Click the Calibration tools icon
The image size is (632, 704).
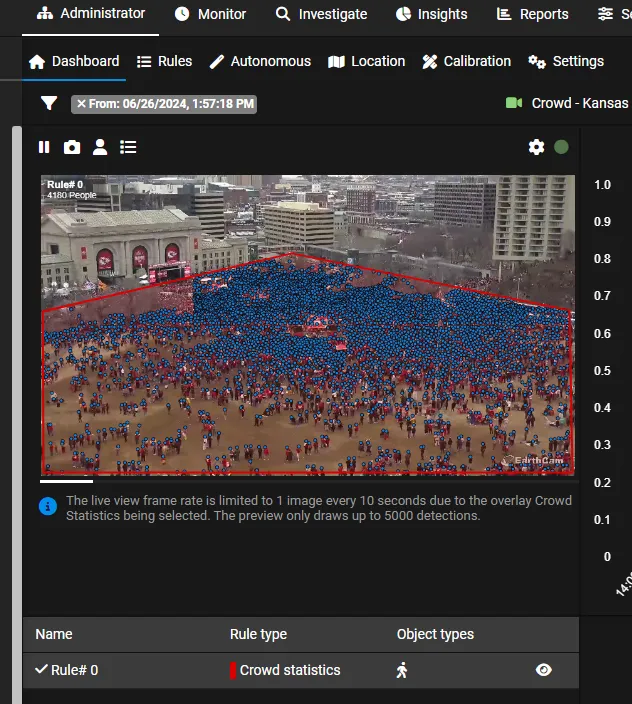[x=430, y=62]
